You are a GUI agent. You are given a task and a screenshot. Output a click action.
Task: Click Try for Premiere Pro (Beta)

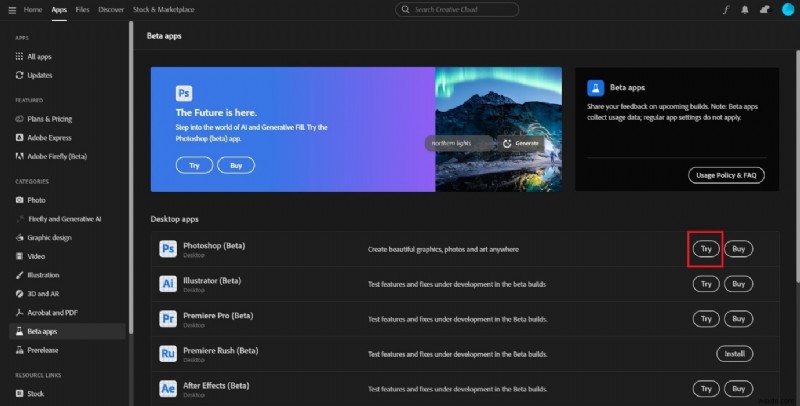click(706, 319)
